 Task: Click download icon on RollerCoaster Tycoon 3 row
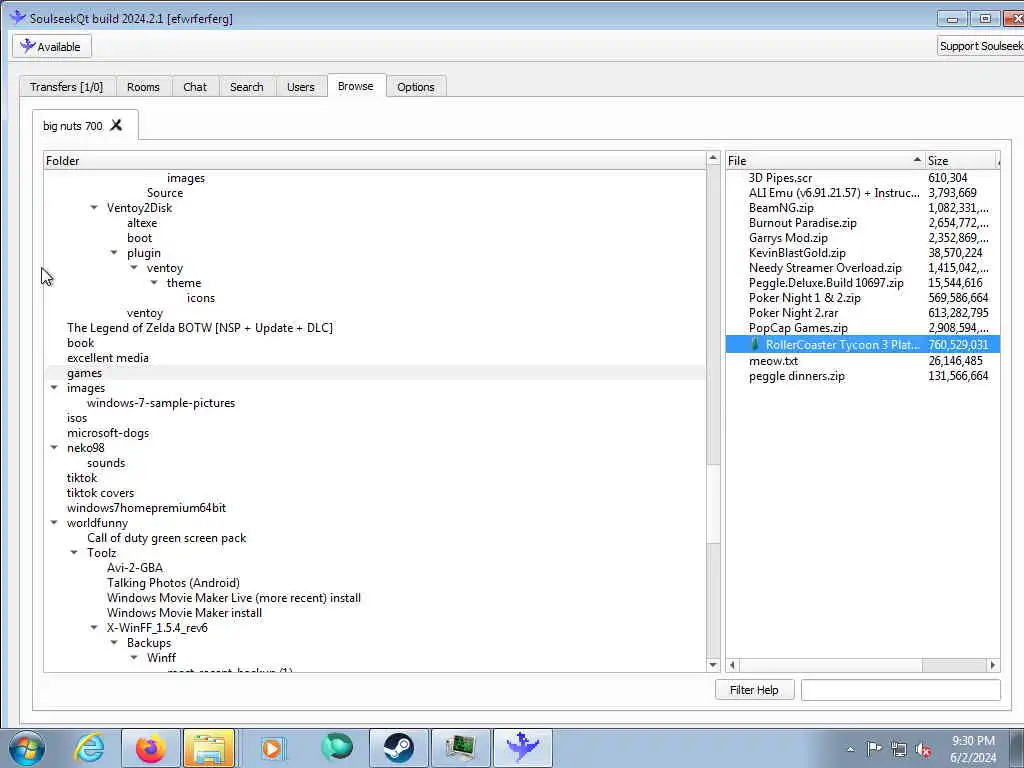click(755, 344)
